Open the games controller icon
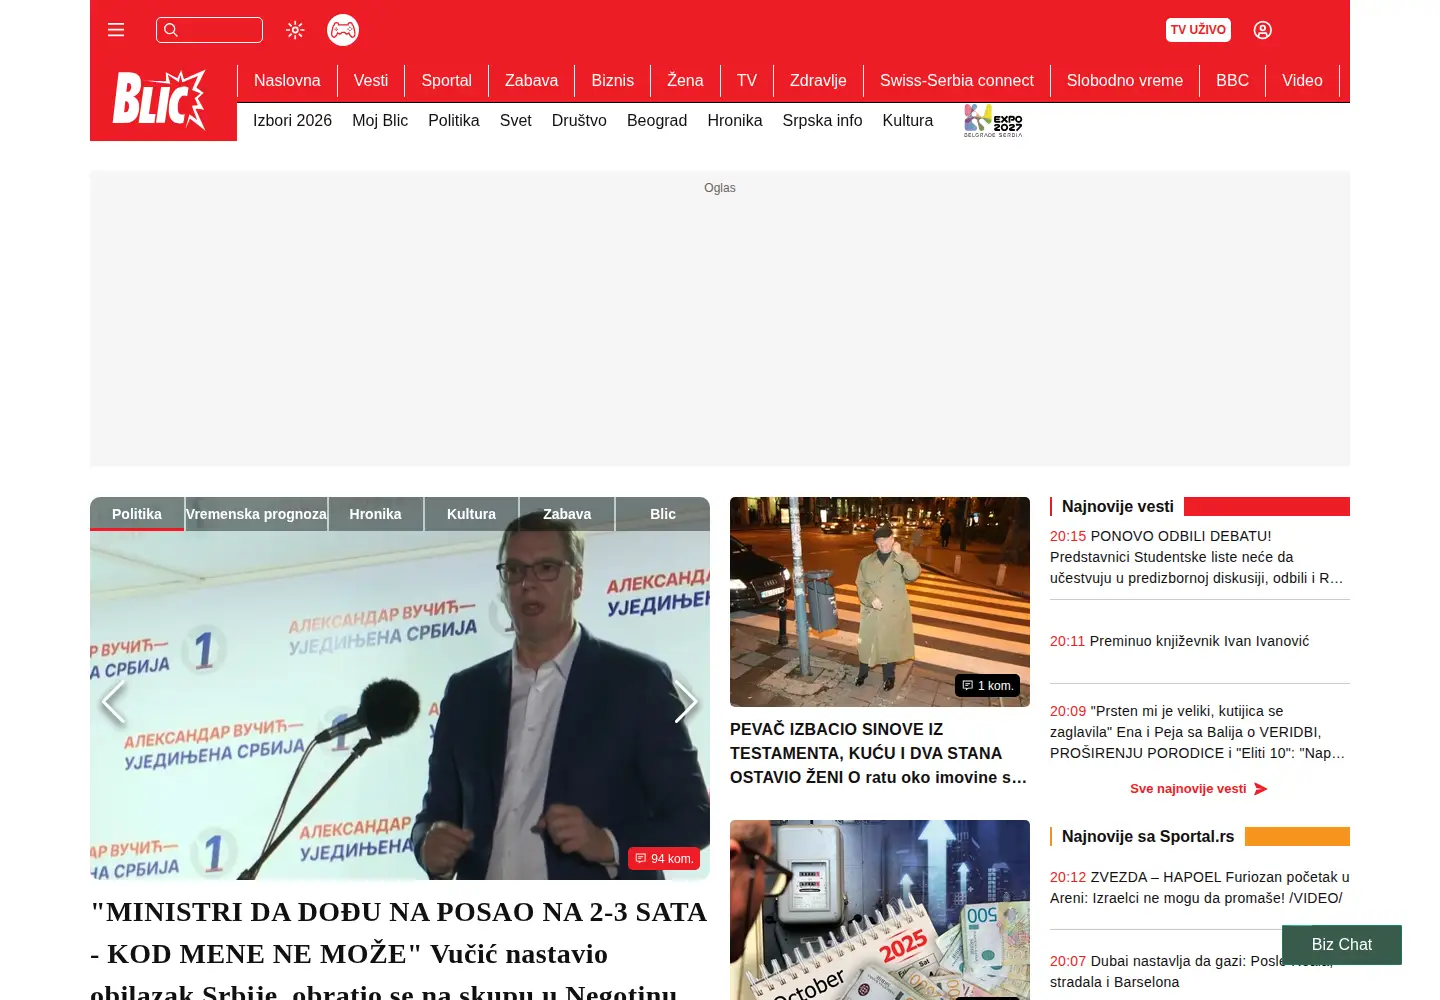The image size is (1440, 1000). (343, 30)
